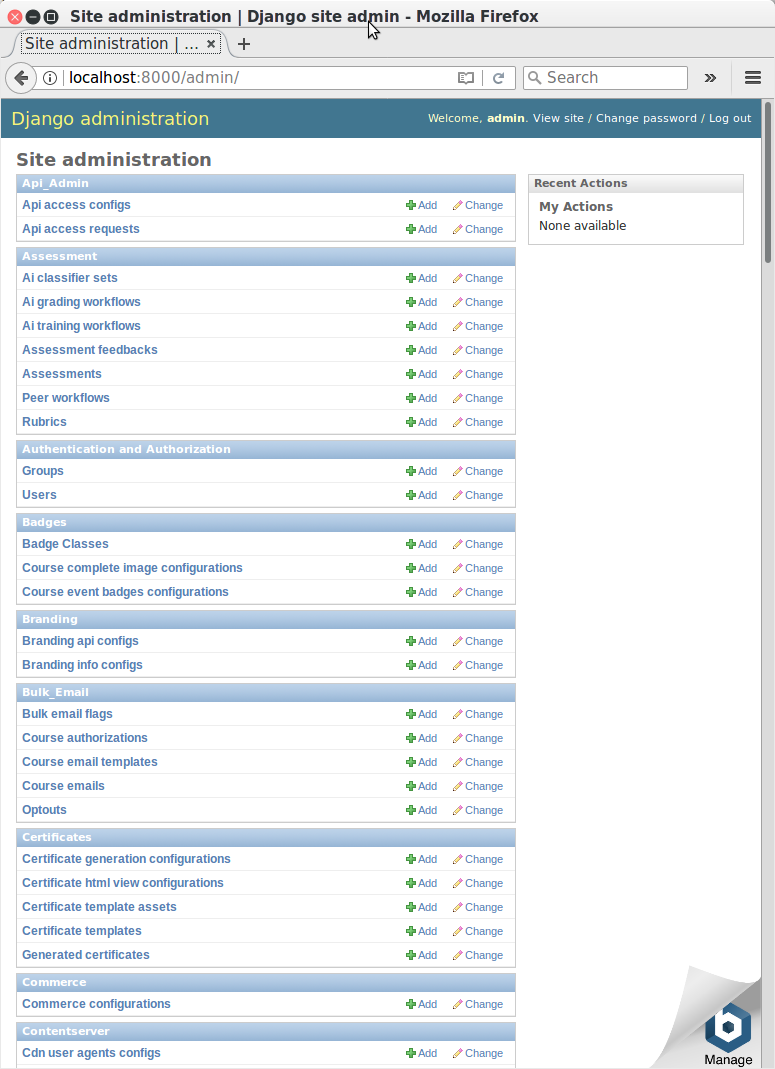Open Certificate html view configurations link

pos(123,882)
